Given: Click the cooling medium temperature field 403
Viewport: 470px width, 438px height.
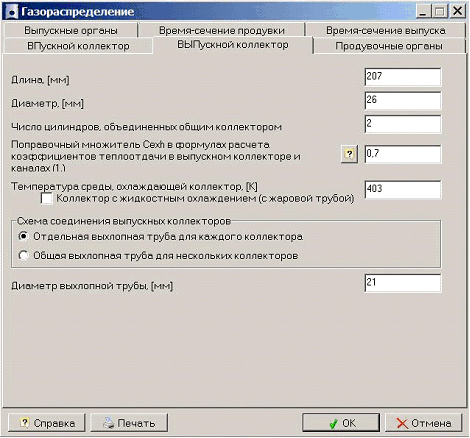Looking at the screenshot, I should (403, 189).
